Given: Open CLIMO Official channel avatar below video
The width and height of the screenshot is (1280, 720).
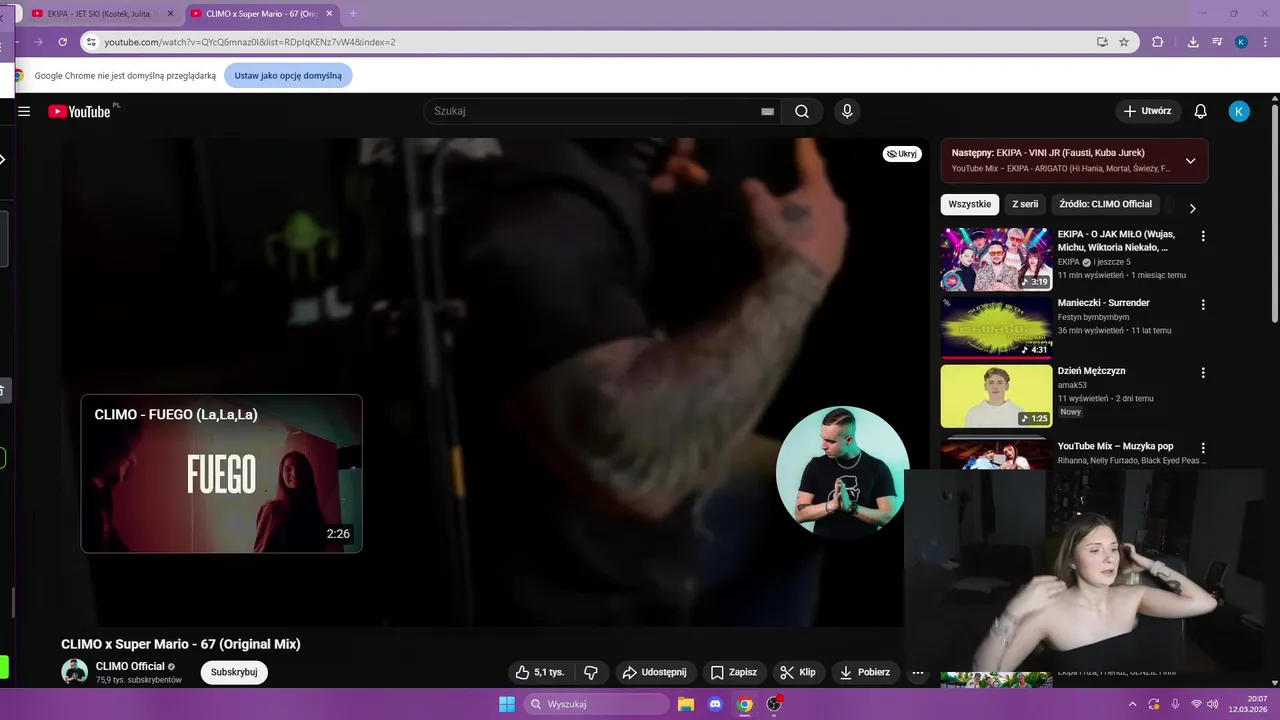Looking at the screenshot, I should tap(75, 672).
